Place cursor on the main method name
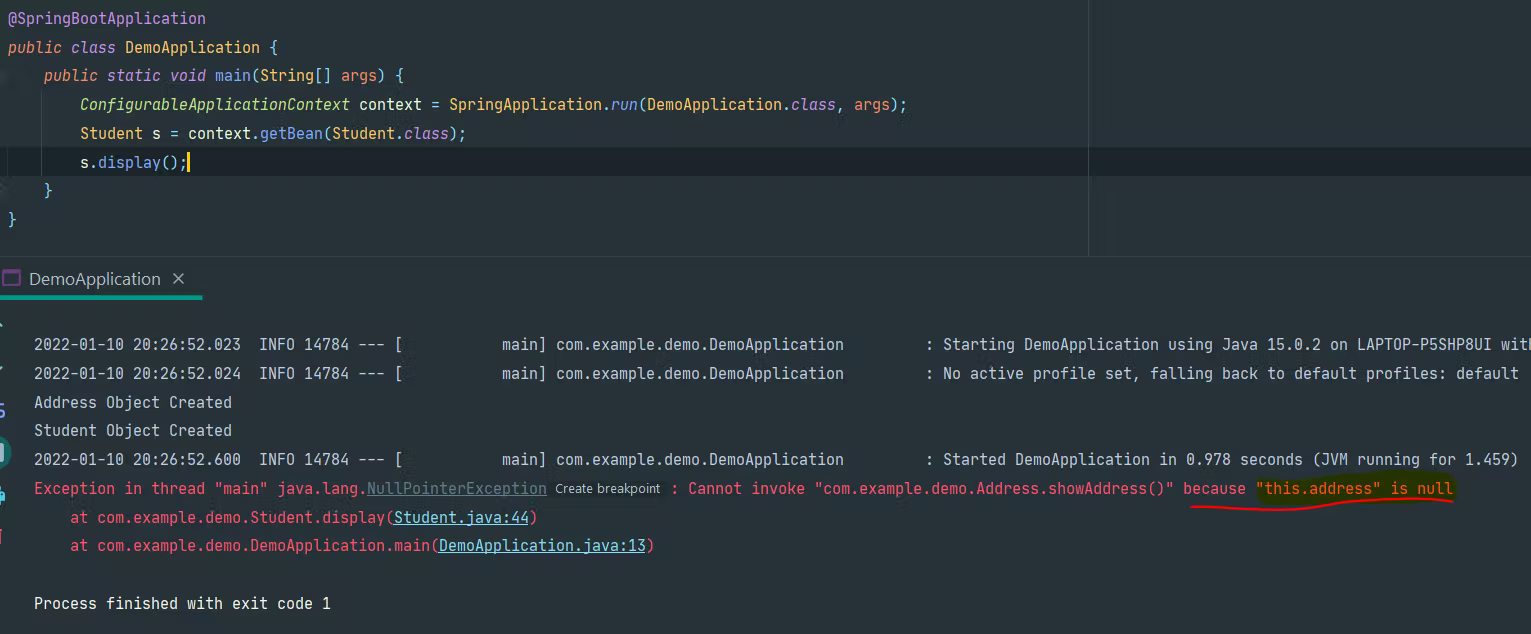This screenshot has height=634, width=1531. (231, 76)
